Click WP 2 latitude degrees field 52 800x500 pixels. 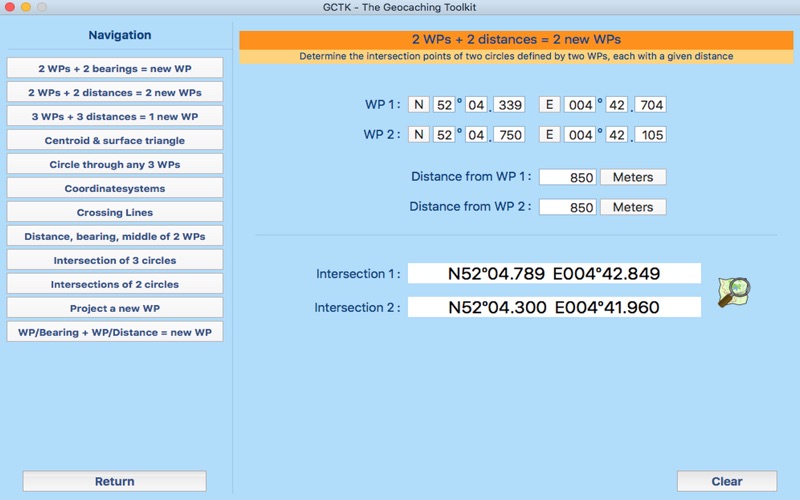[444, 135]
